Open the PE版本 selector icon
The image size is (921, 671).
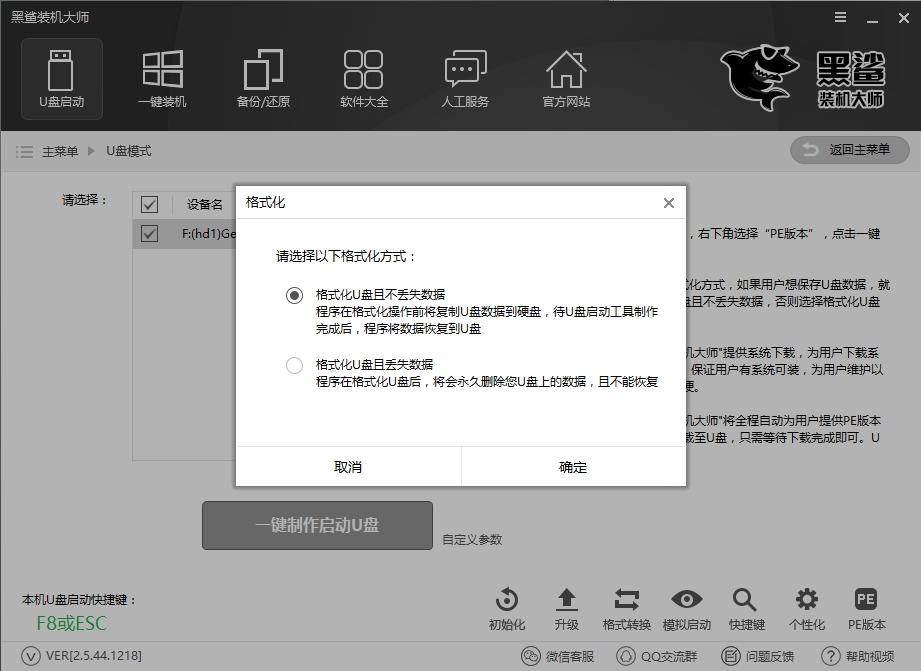point(866,602)
